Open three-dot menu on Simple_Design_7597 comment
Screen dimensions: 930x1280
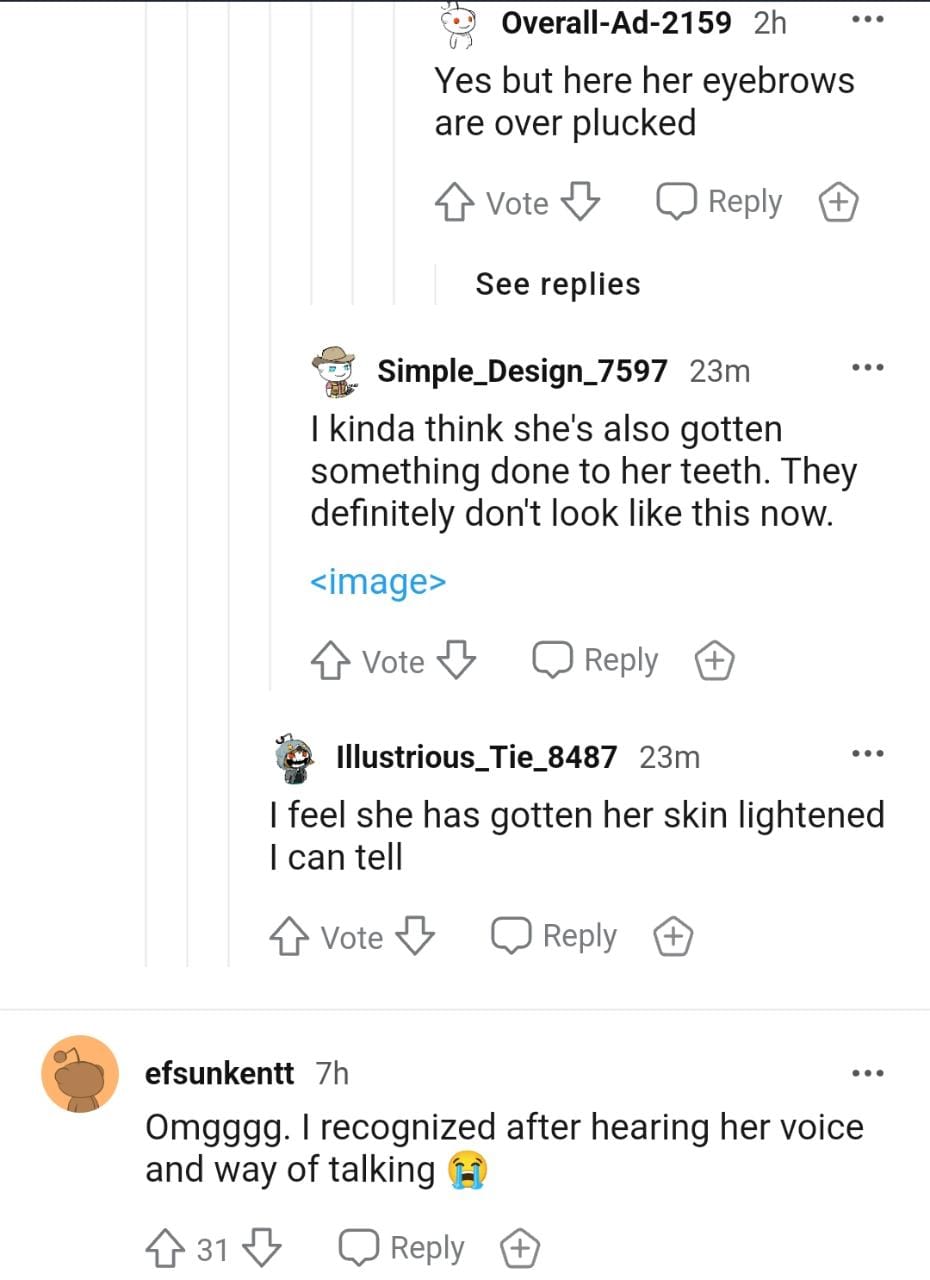pos(867,368)
